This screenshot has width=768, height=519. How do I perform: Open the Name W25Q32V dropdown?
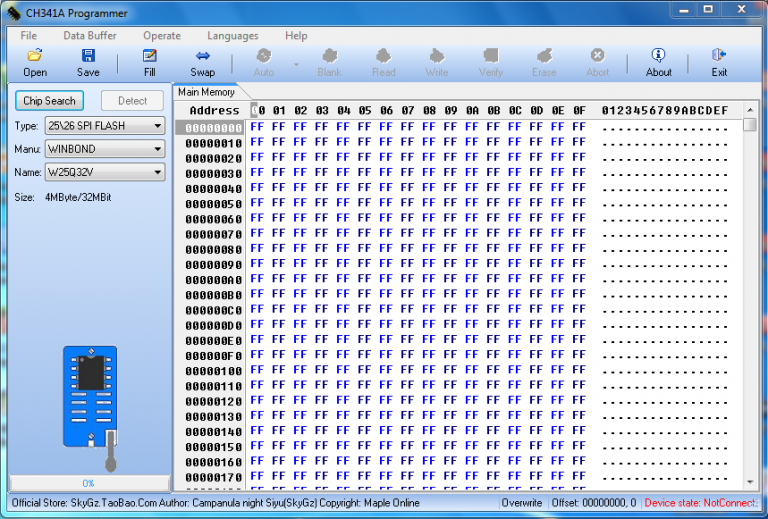105,172
